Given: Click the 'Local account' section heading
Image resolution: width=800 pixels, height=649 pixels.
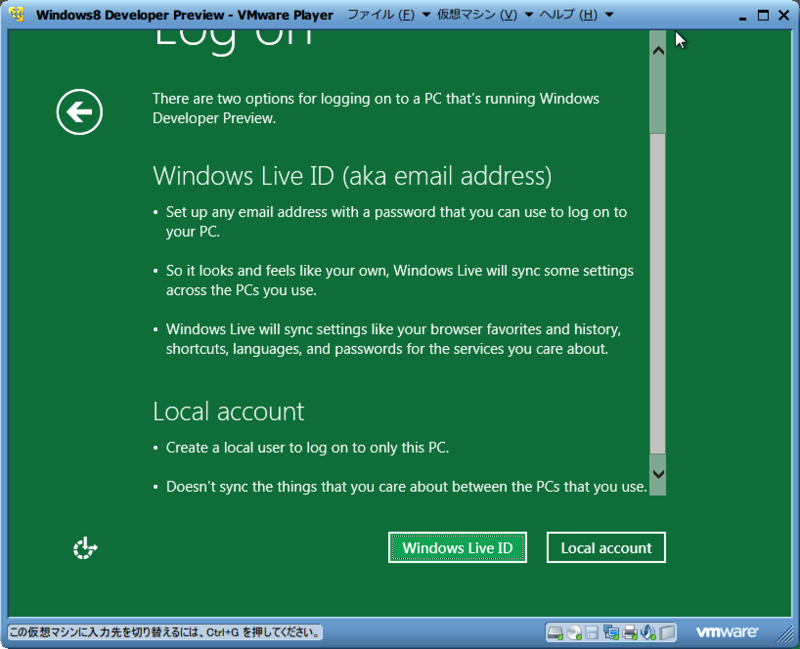Looking at the screenshot, I should [229, 411].
